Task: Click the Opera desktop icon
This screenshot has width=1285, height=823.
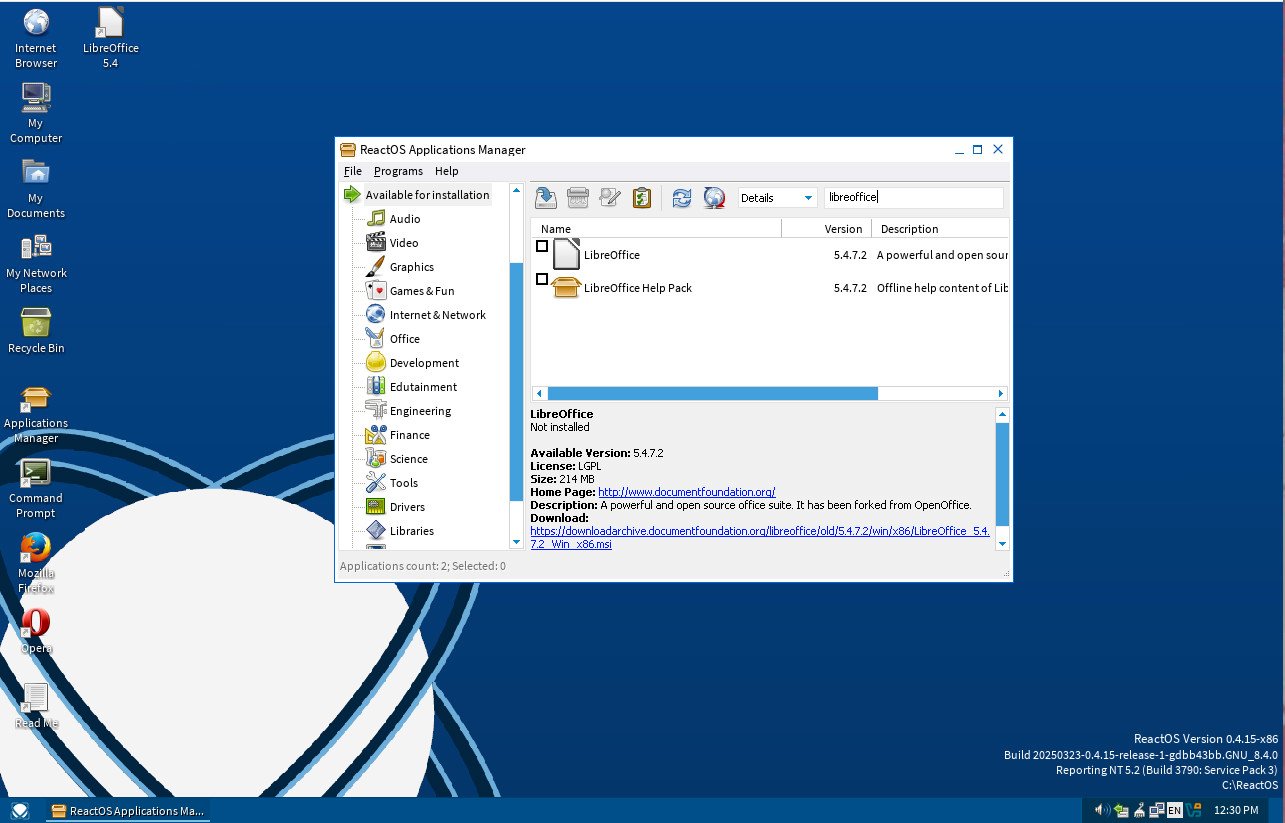Action: pos(36,630)
